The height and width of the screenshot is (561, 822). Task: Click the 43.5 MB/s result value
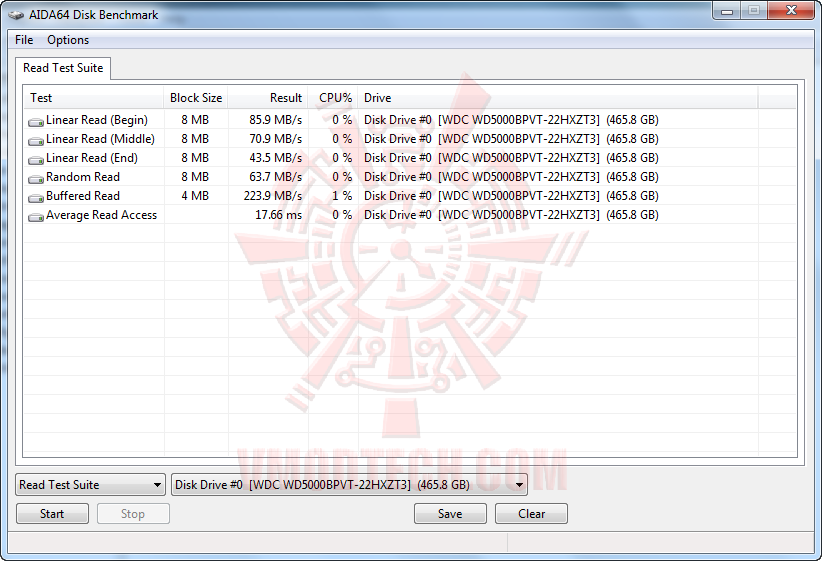tap(276, 157)
